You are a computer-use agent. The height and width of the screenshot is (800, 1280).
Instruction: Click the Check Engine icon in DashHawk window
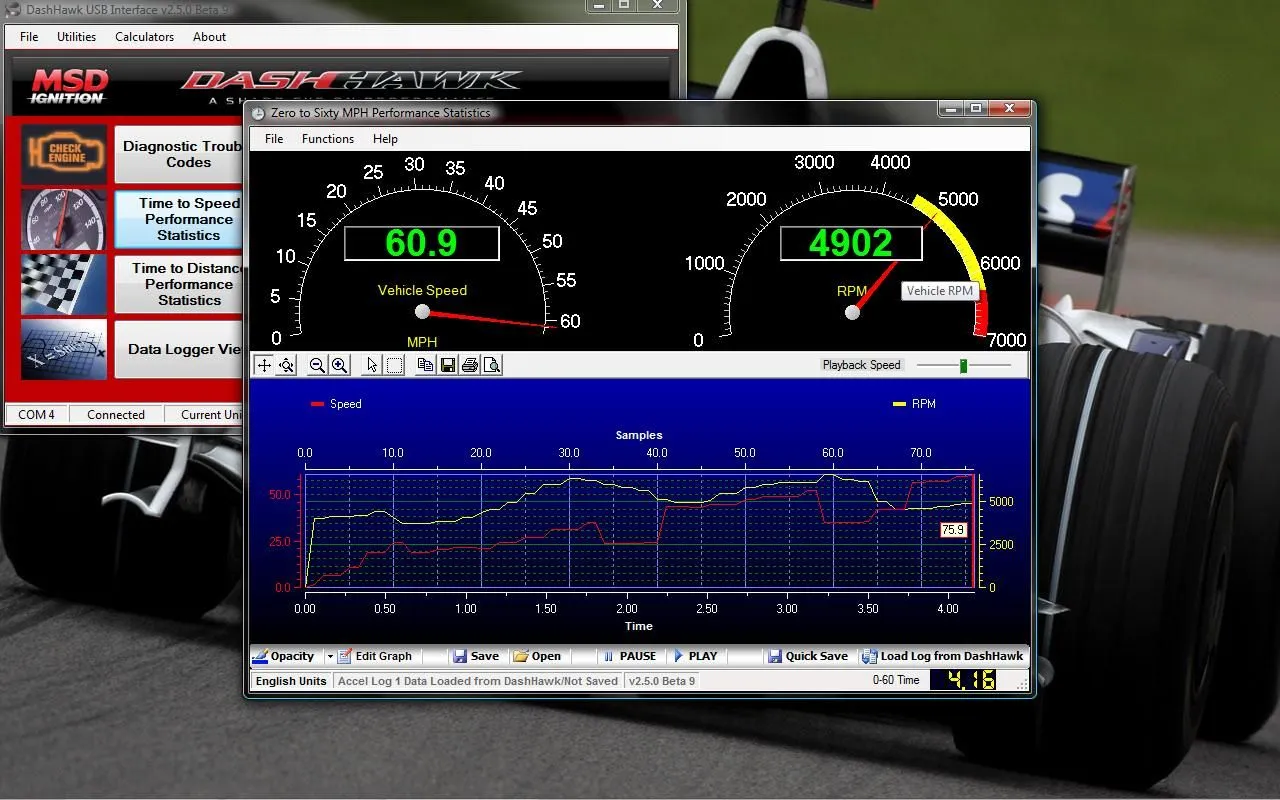pos(63,155)
